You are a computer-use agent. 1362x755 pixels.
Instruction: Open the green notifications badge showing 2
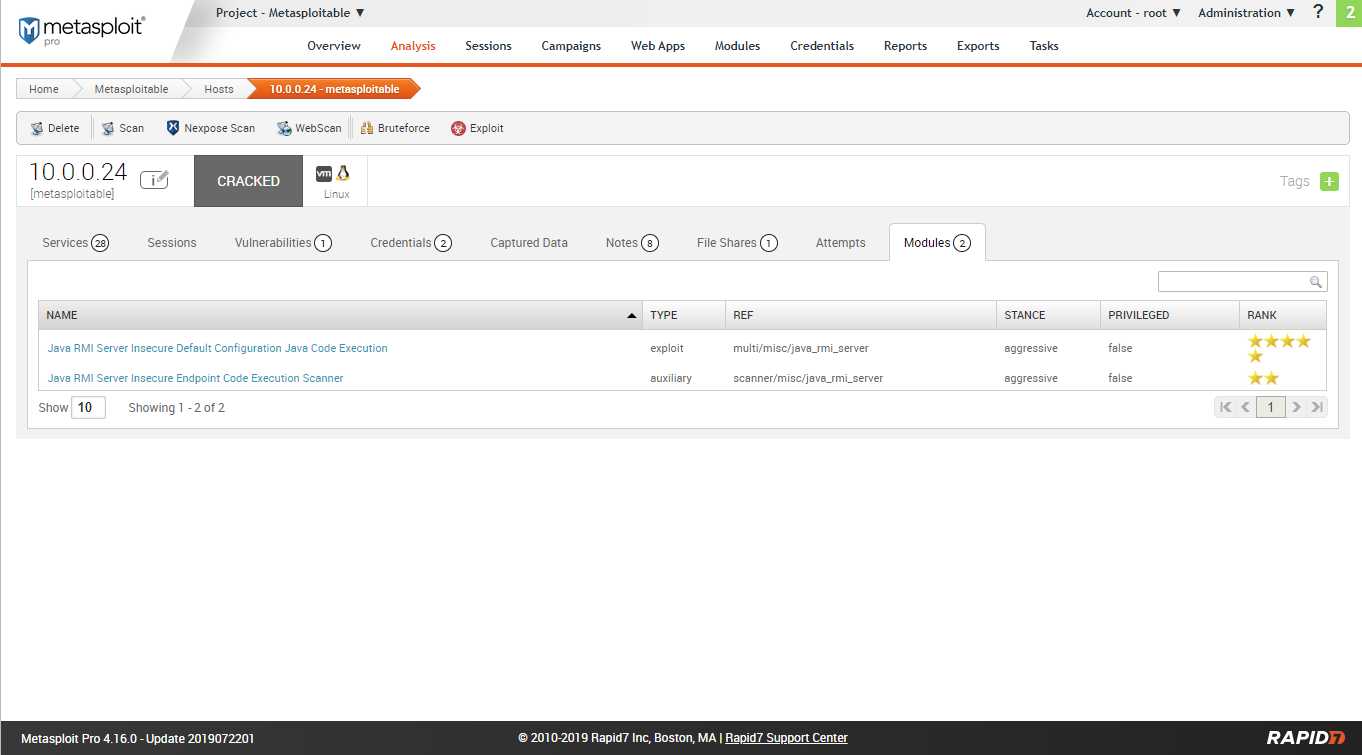click(x=1349, y=13)
